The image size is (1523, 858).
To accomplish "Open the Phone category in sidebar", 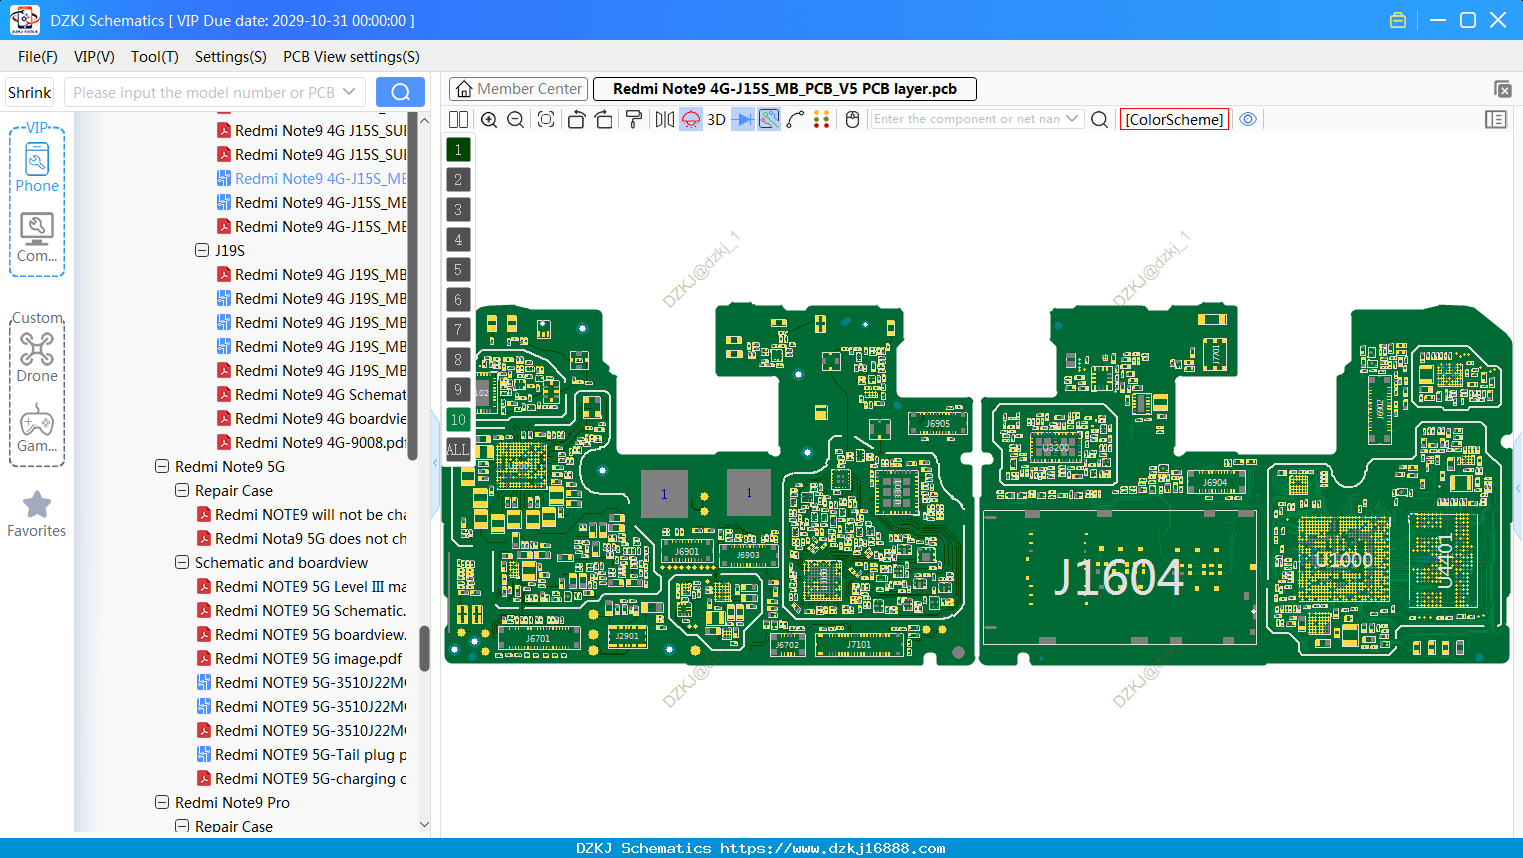I will pyautogui.click(x=37, y=167).
